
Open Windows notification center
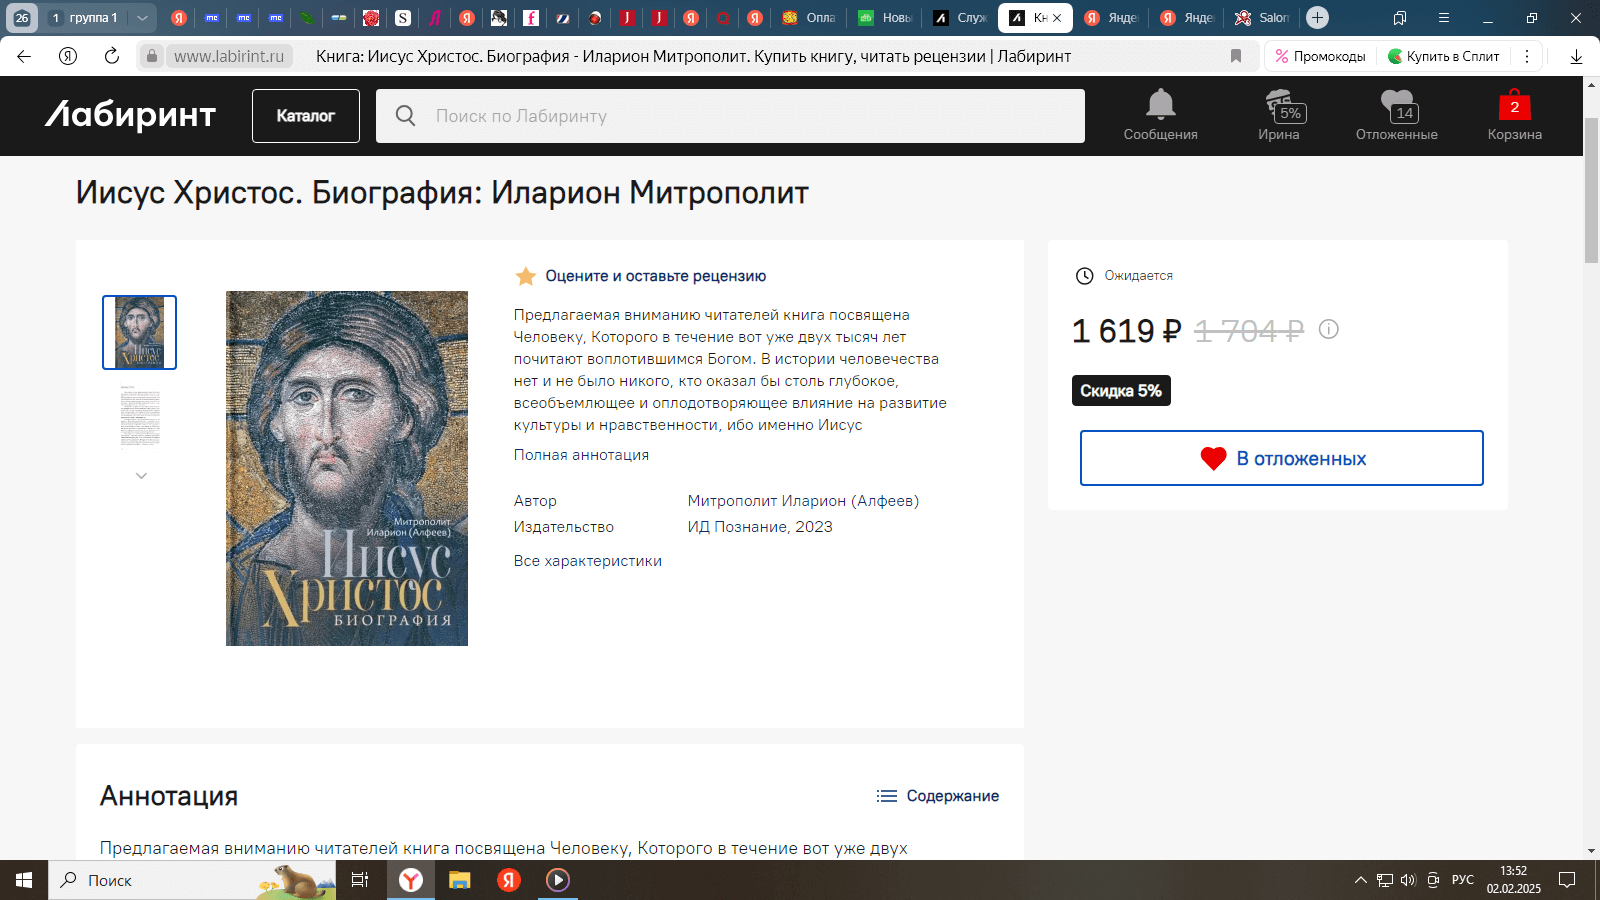point(1567,880)
